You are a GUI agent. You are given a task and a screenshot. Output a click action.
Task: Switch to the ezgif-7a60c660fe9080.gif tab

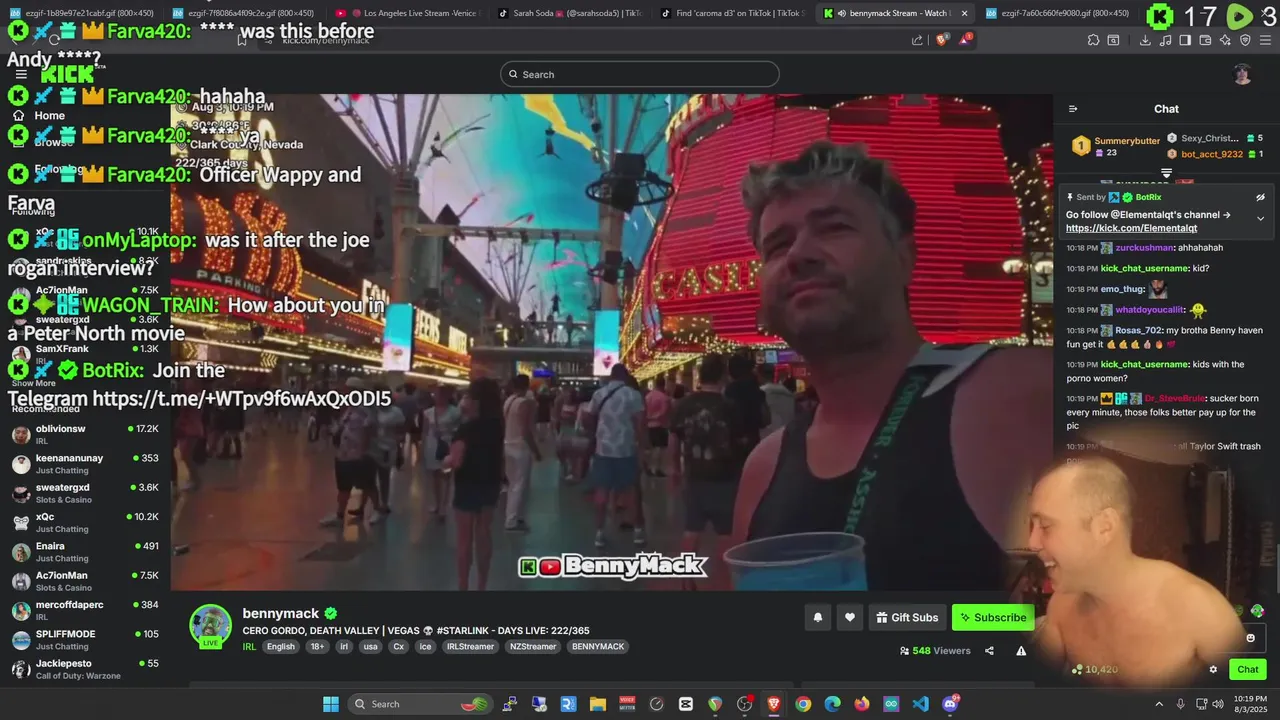(x=1056, y=13)
